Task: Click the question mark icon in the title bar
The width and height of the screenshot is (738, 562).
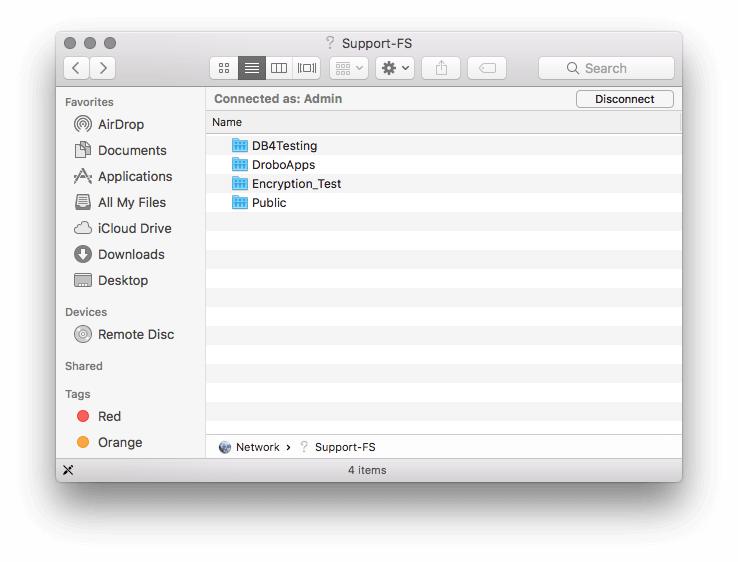Action: (x=330, y=43)
